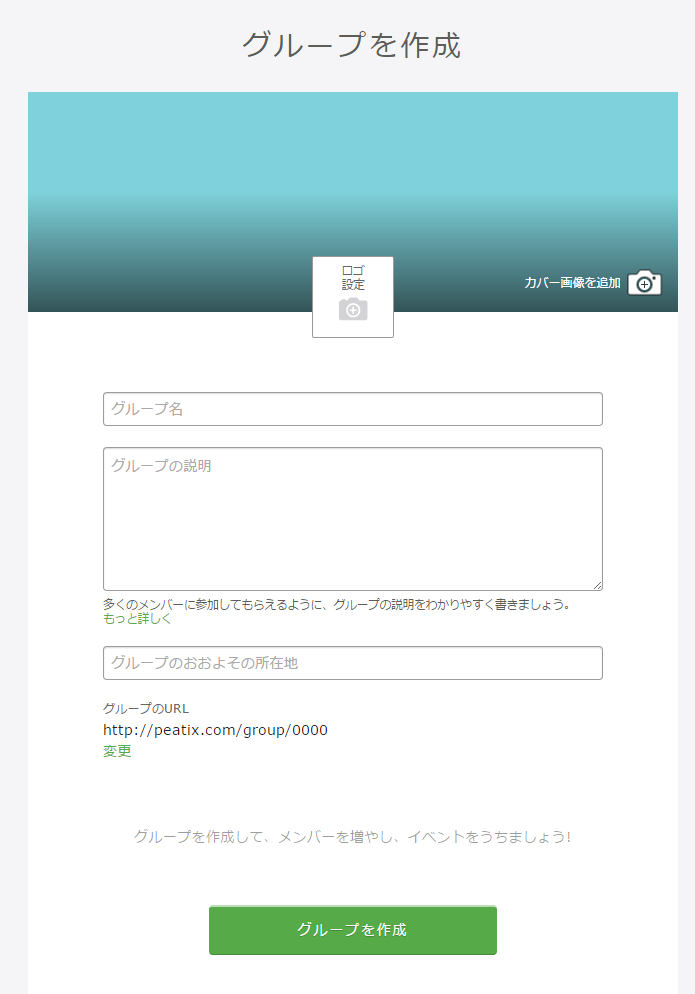The width and height of the screenshot is (695, 994).
Task: Click camera icon beside カバー画像を追加
Action: point(645,283)
